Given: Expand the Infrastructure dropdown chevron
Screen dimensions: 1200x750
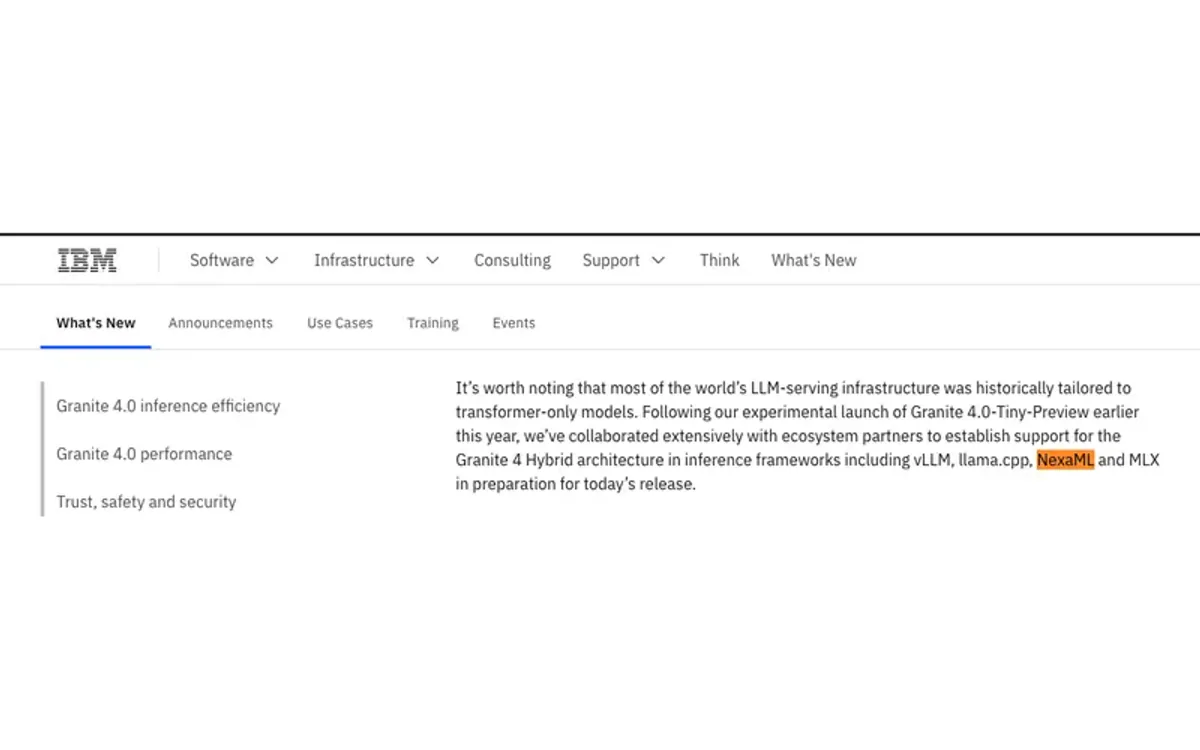Looking at the screenshot, I should 432,260.
